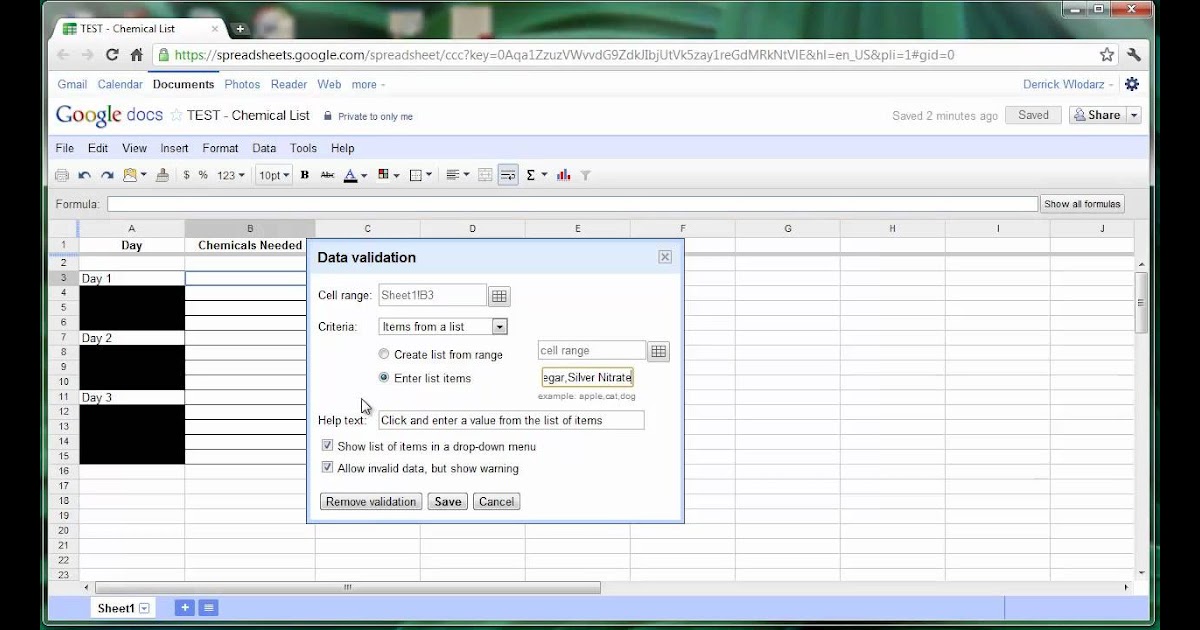Select Enter list items option
This screenshot has height=630, width=1200.
click(x=384, y=378)
